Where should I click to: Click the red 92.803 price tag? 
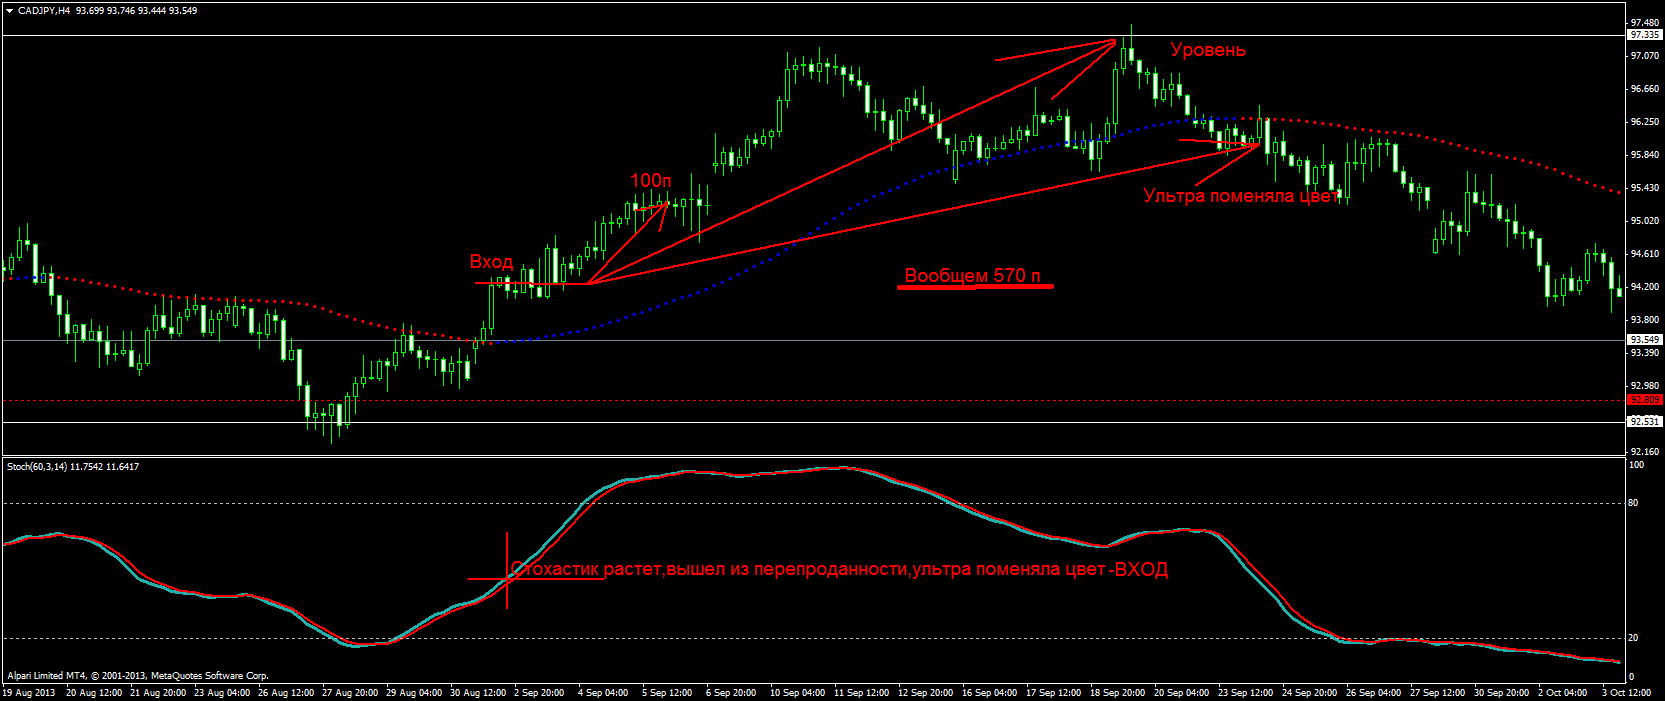click(1645, 400)
